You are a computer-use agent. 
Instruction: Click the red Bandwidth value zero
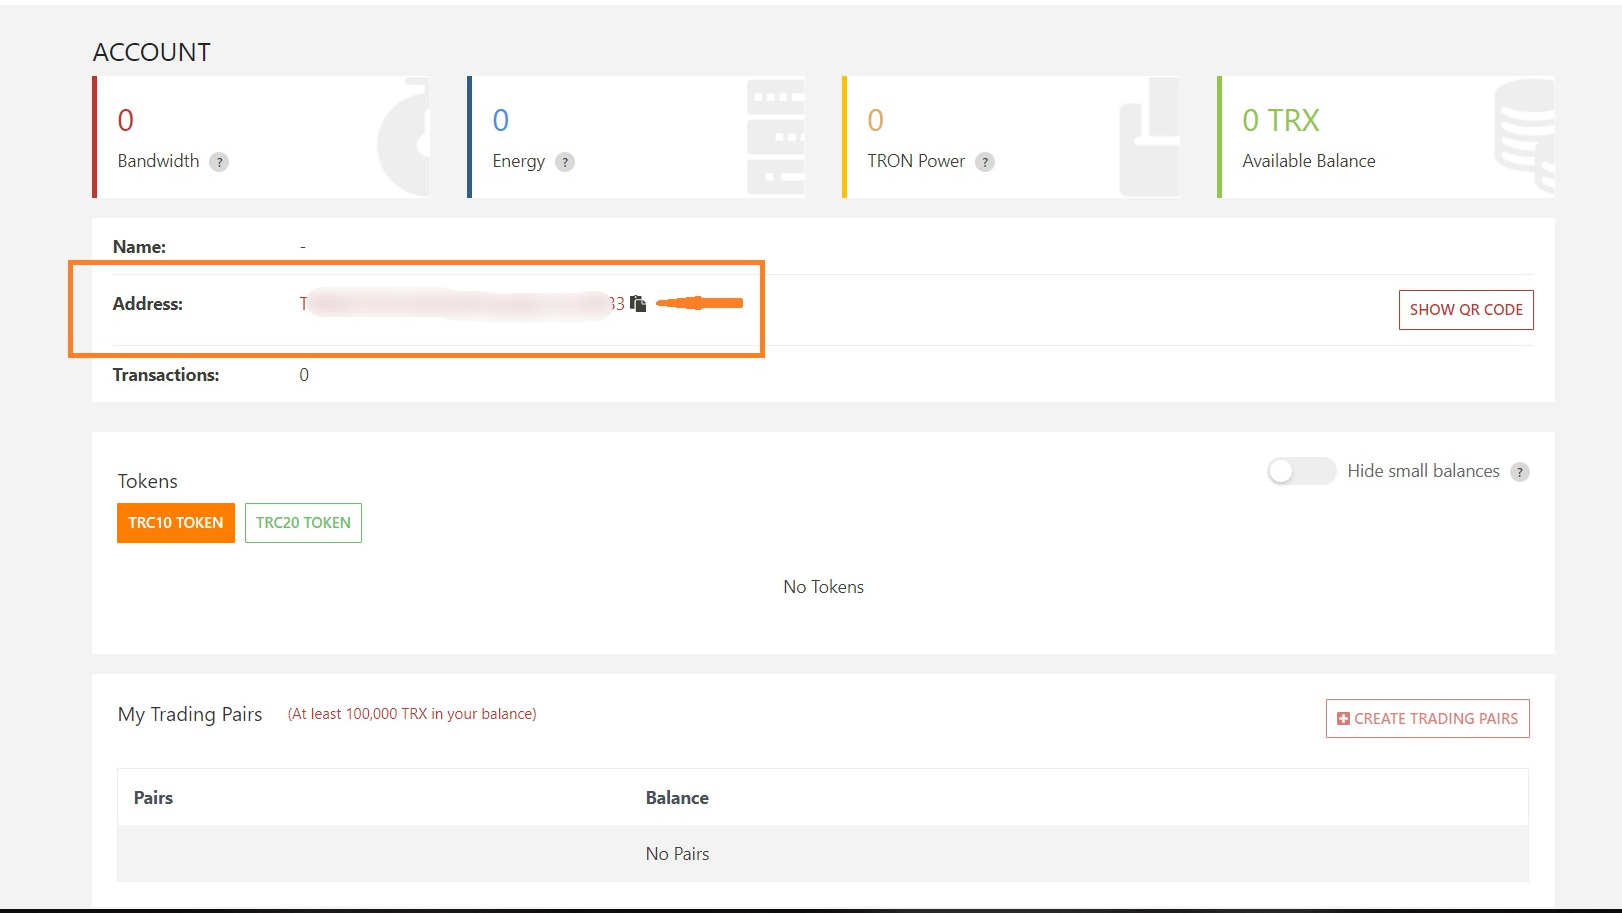coord(126,121)
